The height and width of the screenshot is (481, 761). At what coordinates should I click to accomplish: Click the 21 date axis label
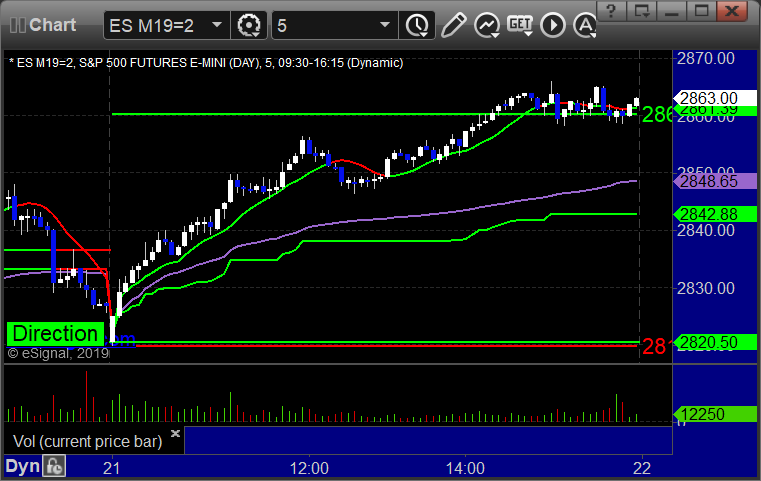(x=112, y=468)
